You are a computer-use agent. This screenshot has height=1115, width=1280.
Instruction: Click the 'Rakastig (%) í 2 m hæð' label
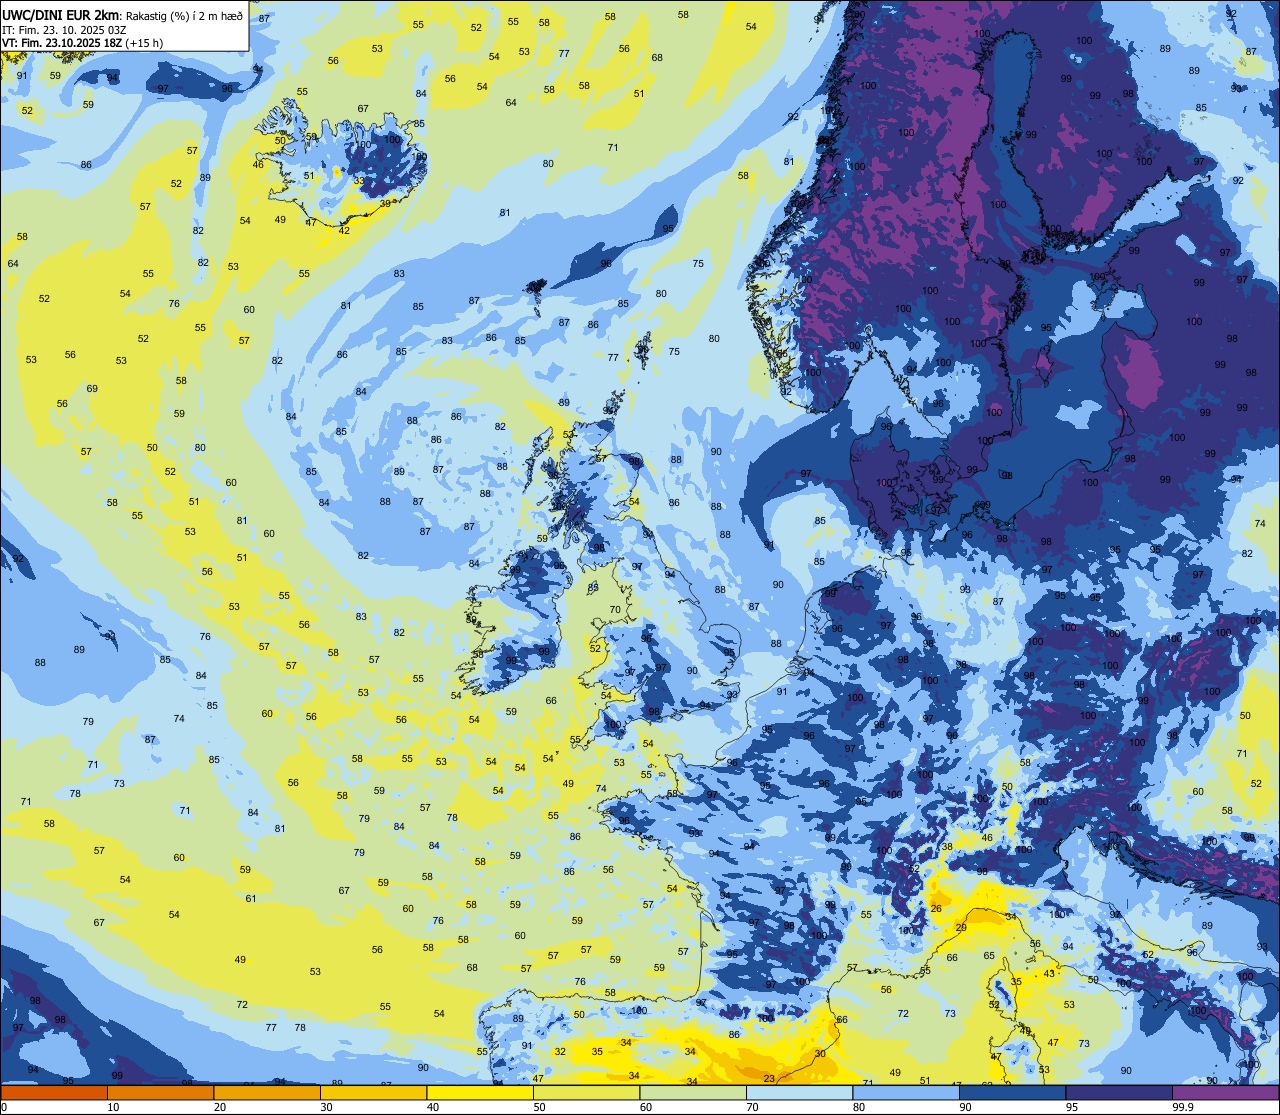click(184, 16)
